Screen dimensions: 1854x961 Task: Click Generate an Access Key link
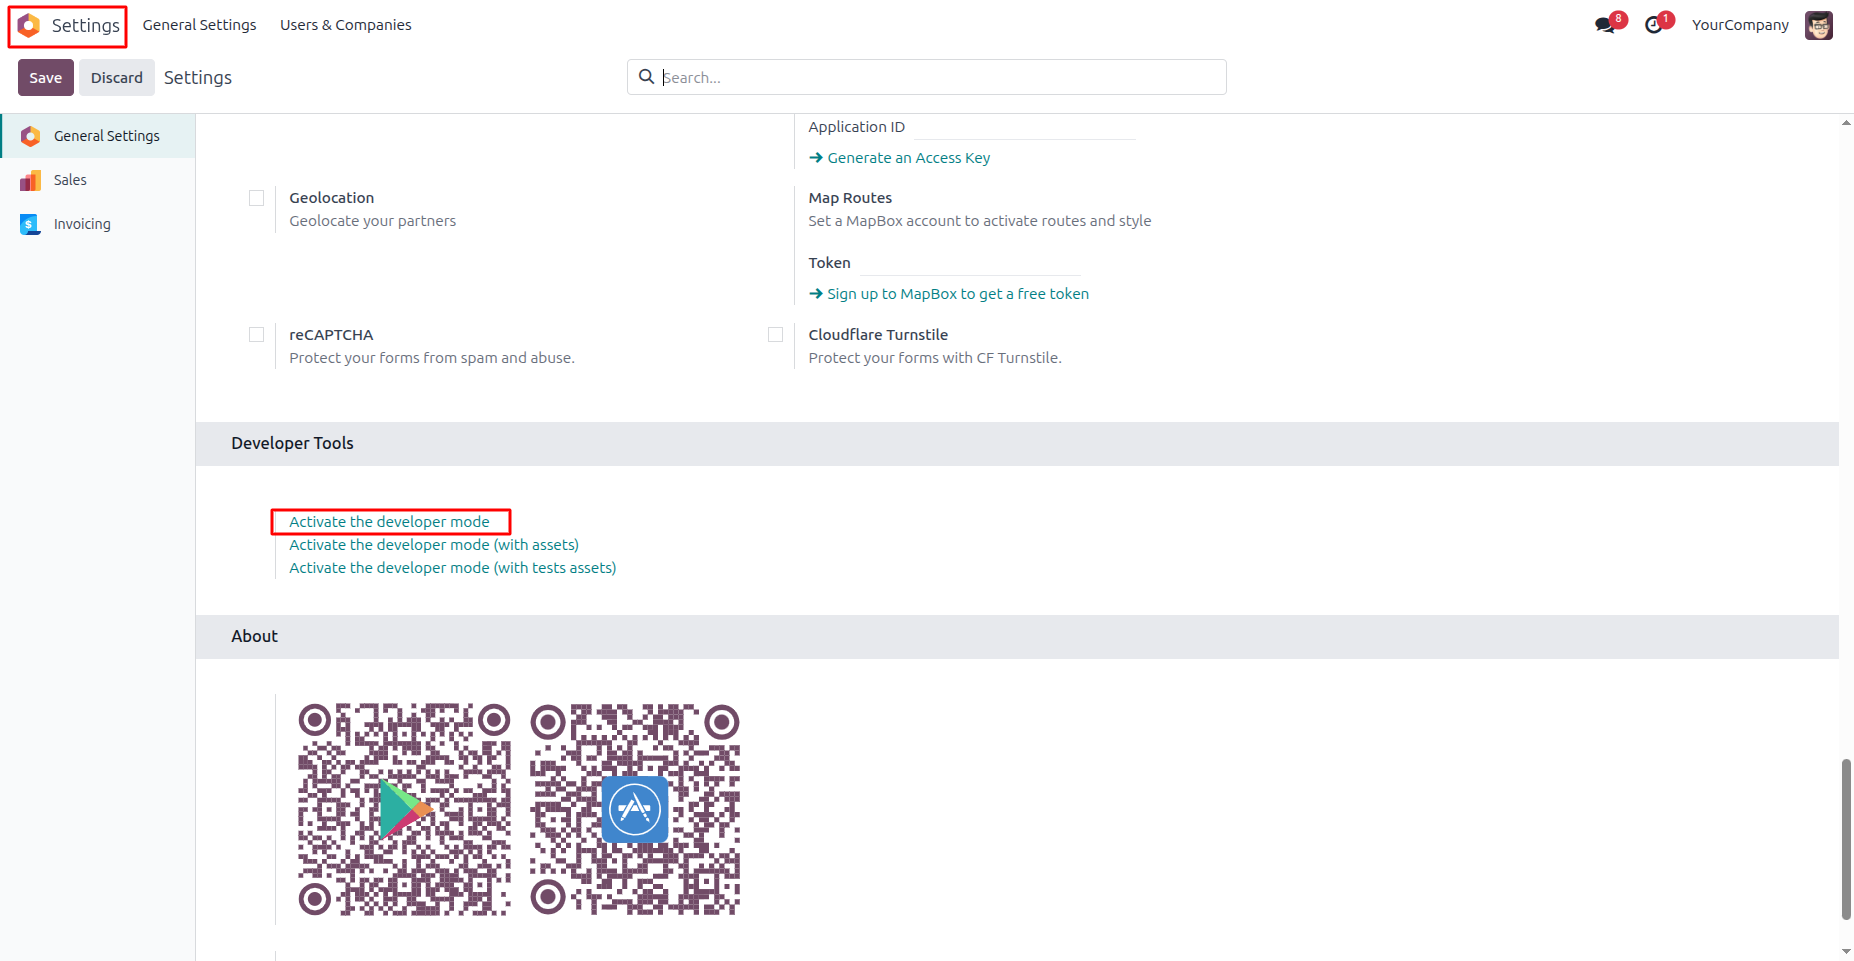900,158
